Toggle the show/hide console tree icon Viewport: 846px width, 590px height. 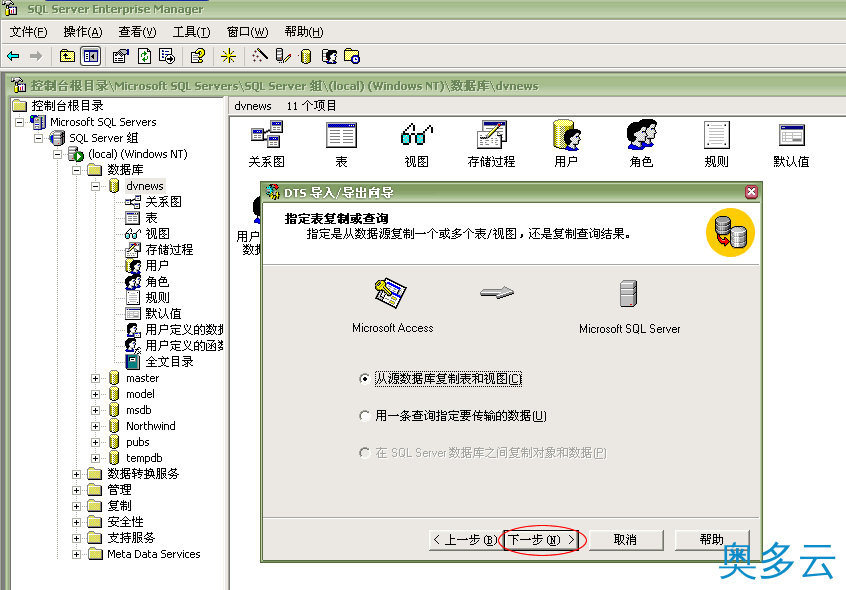click(x=91, y=56)
